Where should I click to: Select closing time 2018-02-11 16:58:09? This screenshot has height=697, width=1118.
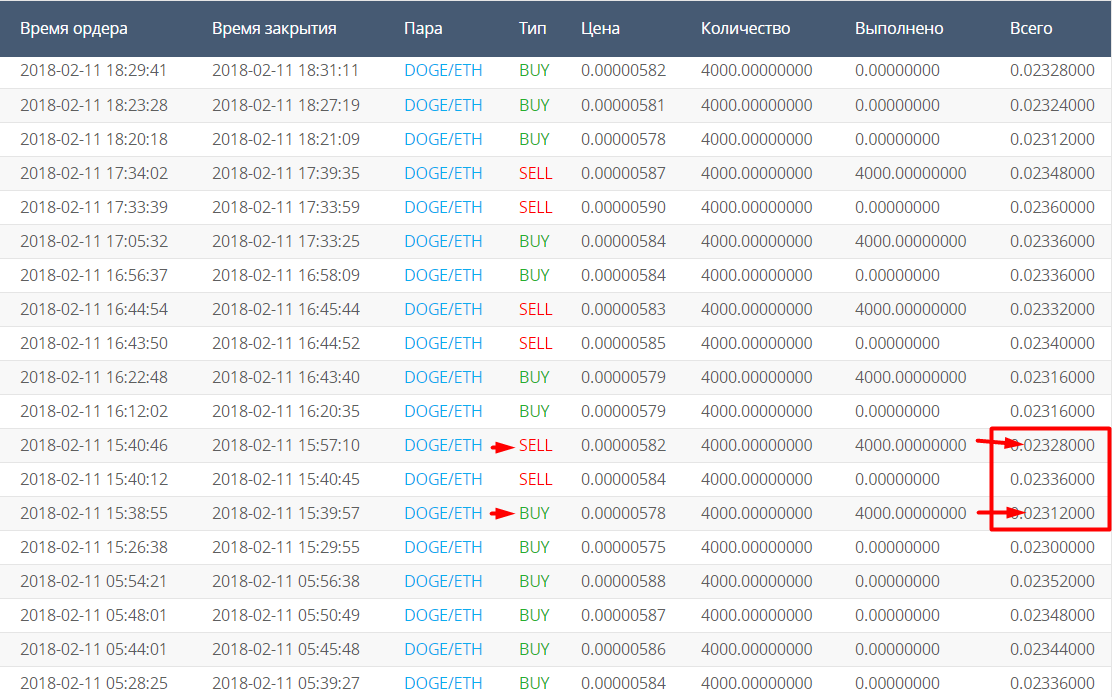285,275
